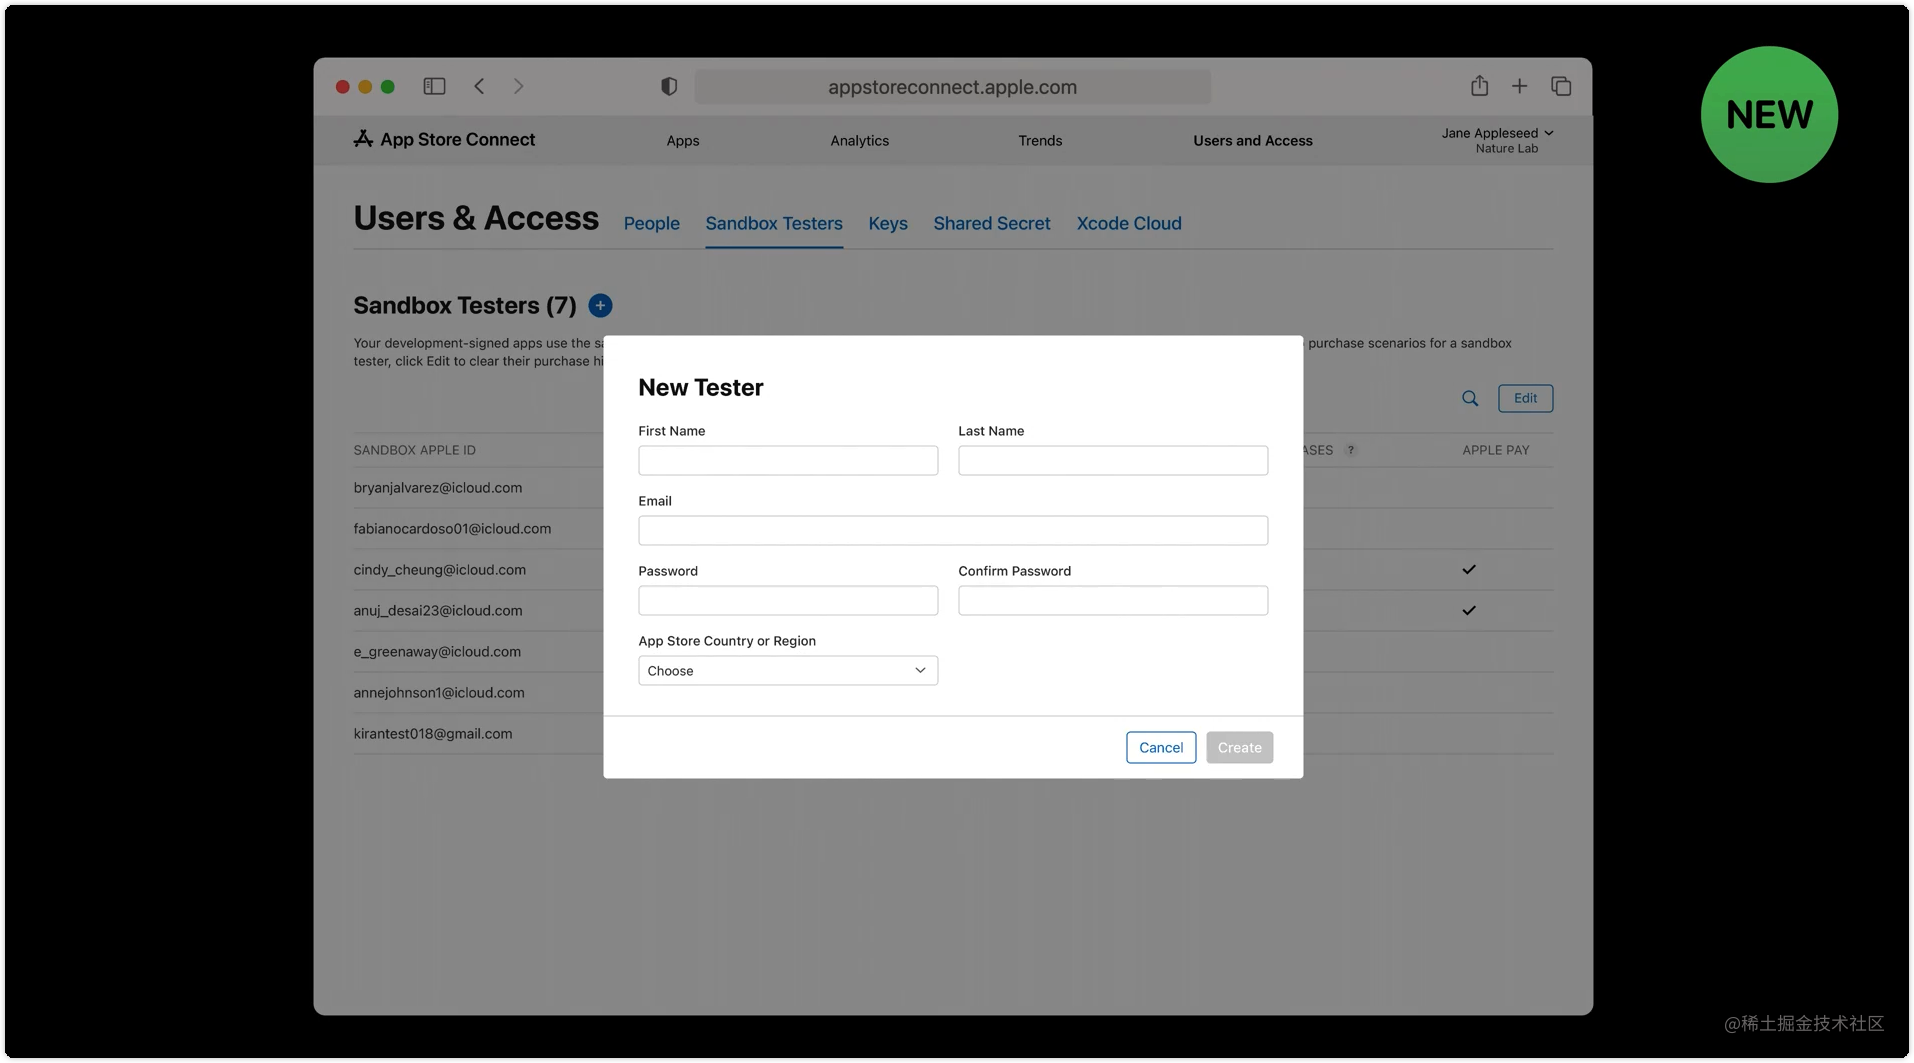
Task: Open the Safari share icon
Action: [x=1479, y=86]
